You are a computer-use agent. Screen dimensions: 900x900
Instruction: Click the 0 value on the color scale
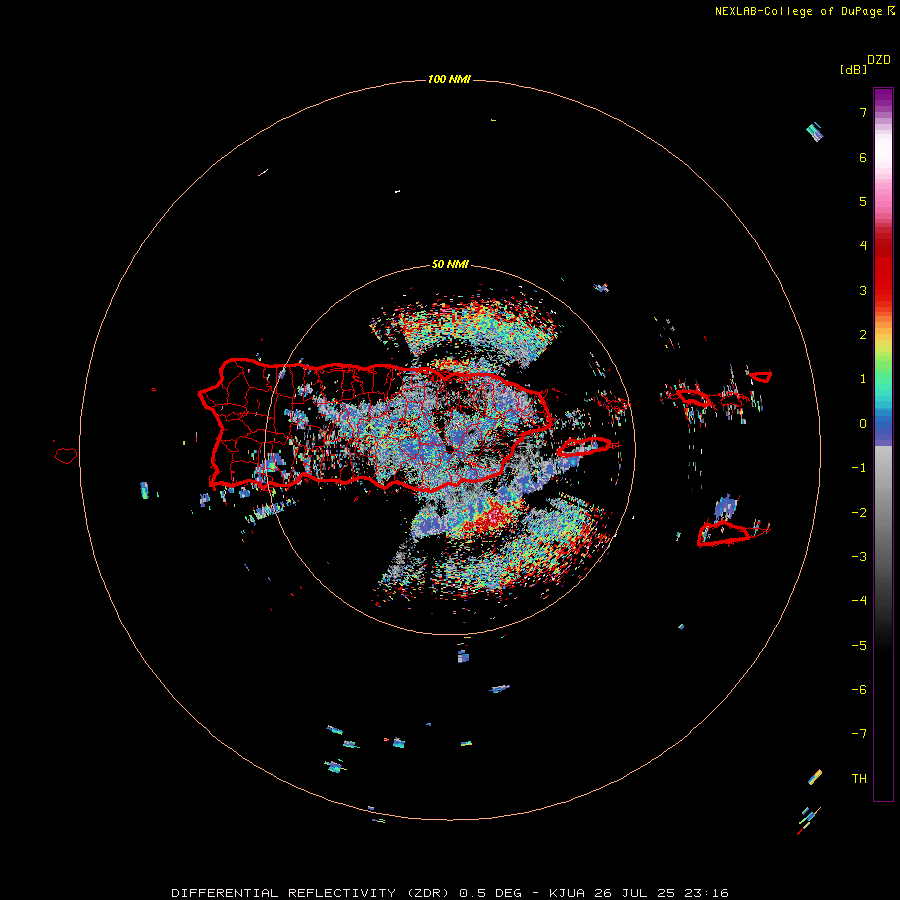[863, 424]
